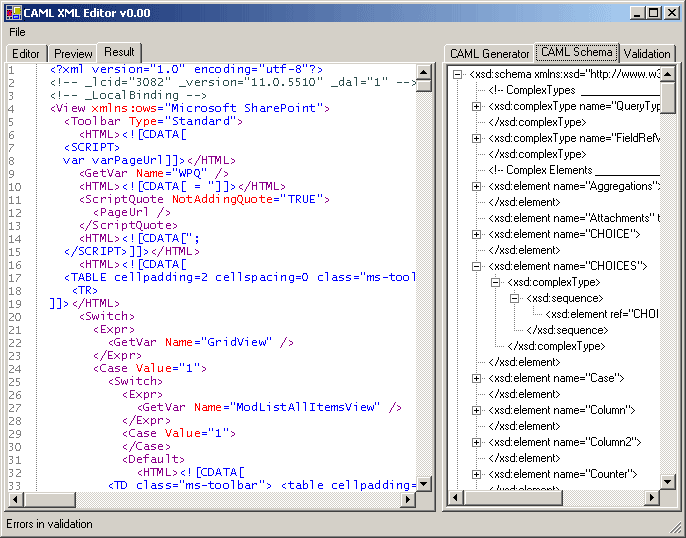Select the xsd:element ref CHOICE row
Screen dimensions: 686x538
(x=602, y=314)
